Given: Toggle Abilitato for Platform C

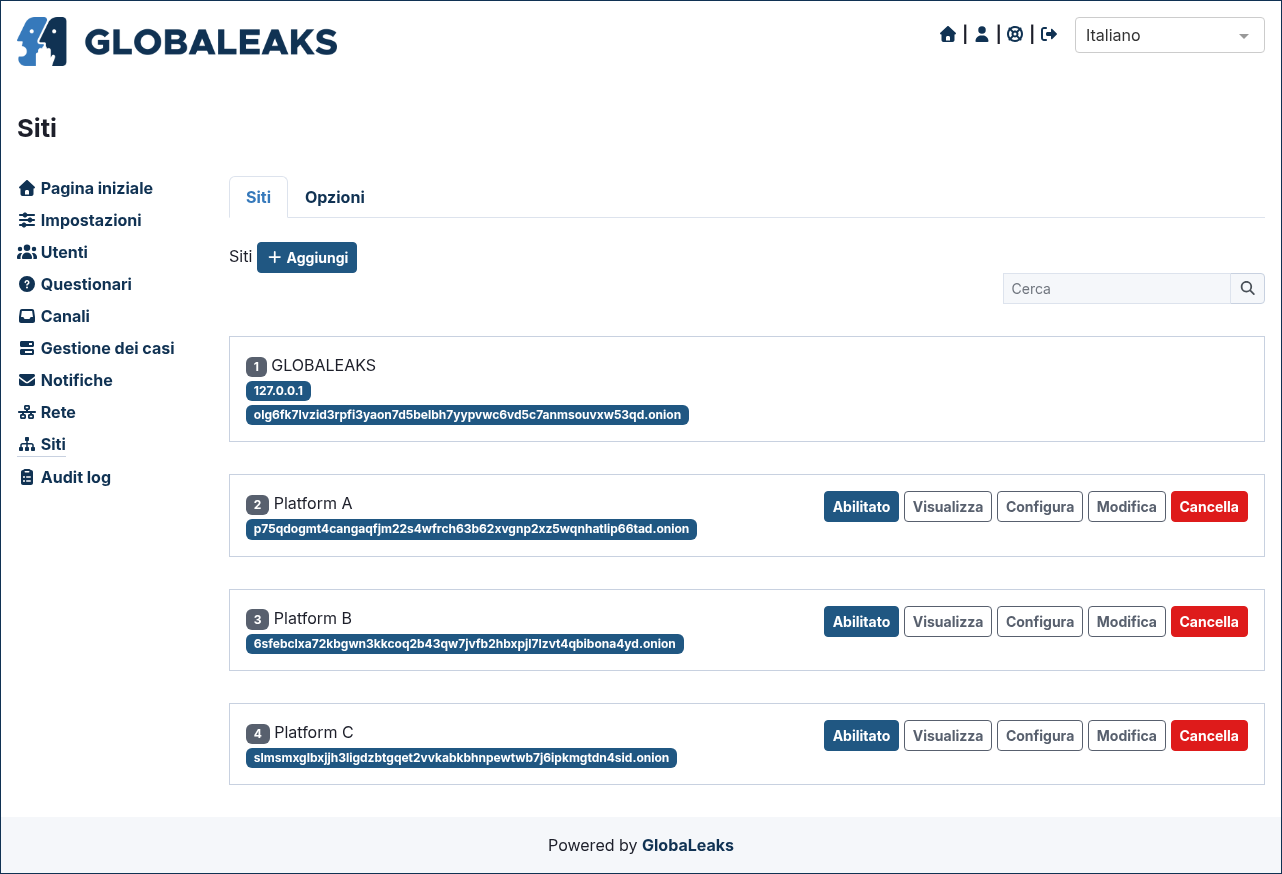Looking at the screenshot, I should click(861, 735).
